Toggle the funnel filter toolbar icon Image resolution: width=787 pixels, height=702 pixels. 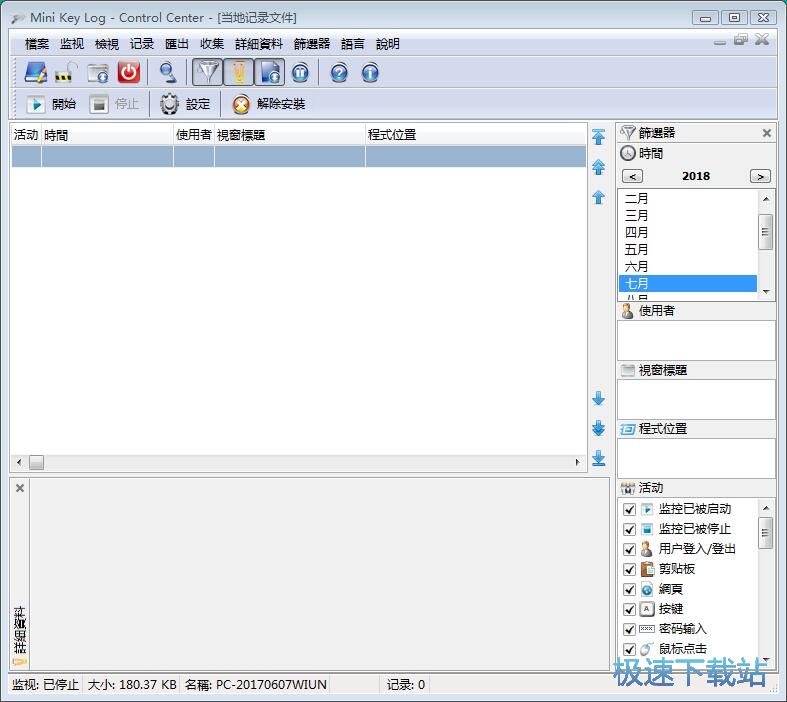click(207, 72)
